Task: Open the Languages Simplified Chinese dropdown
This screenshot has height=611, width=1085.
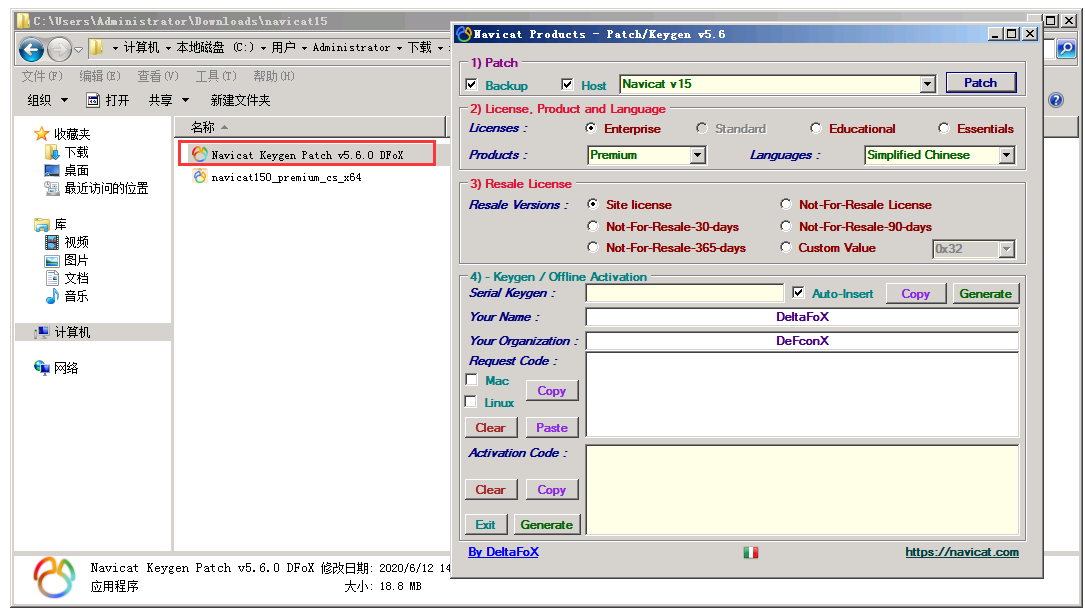Action: [1007, 155]
